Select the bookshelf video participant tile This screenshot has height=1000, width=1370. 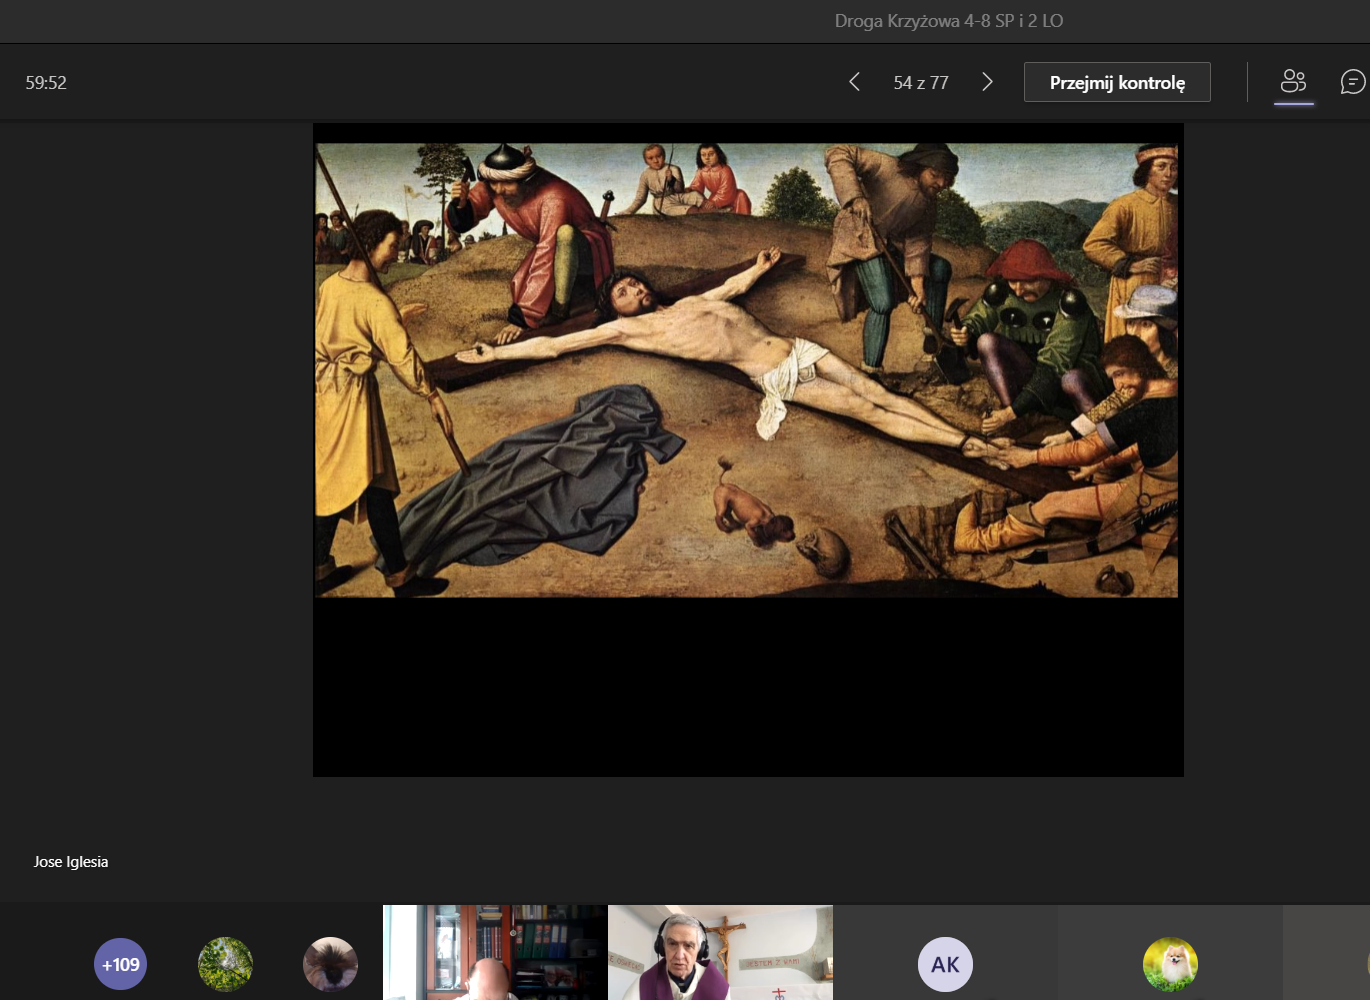pos(495,952)
